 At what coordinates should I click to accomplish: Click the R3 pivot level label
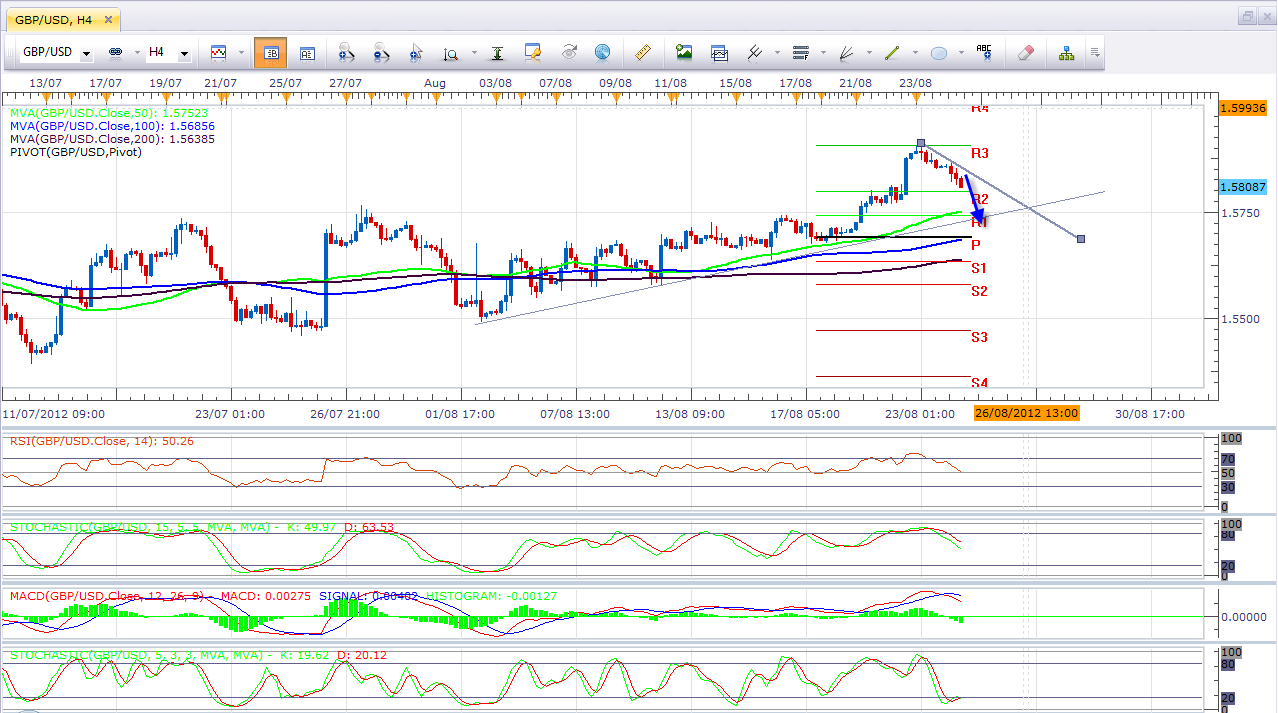coord(980,153)
